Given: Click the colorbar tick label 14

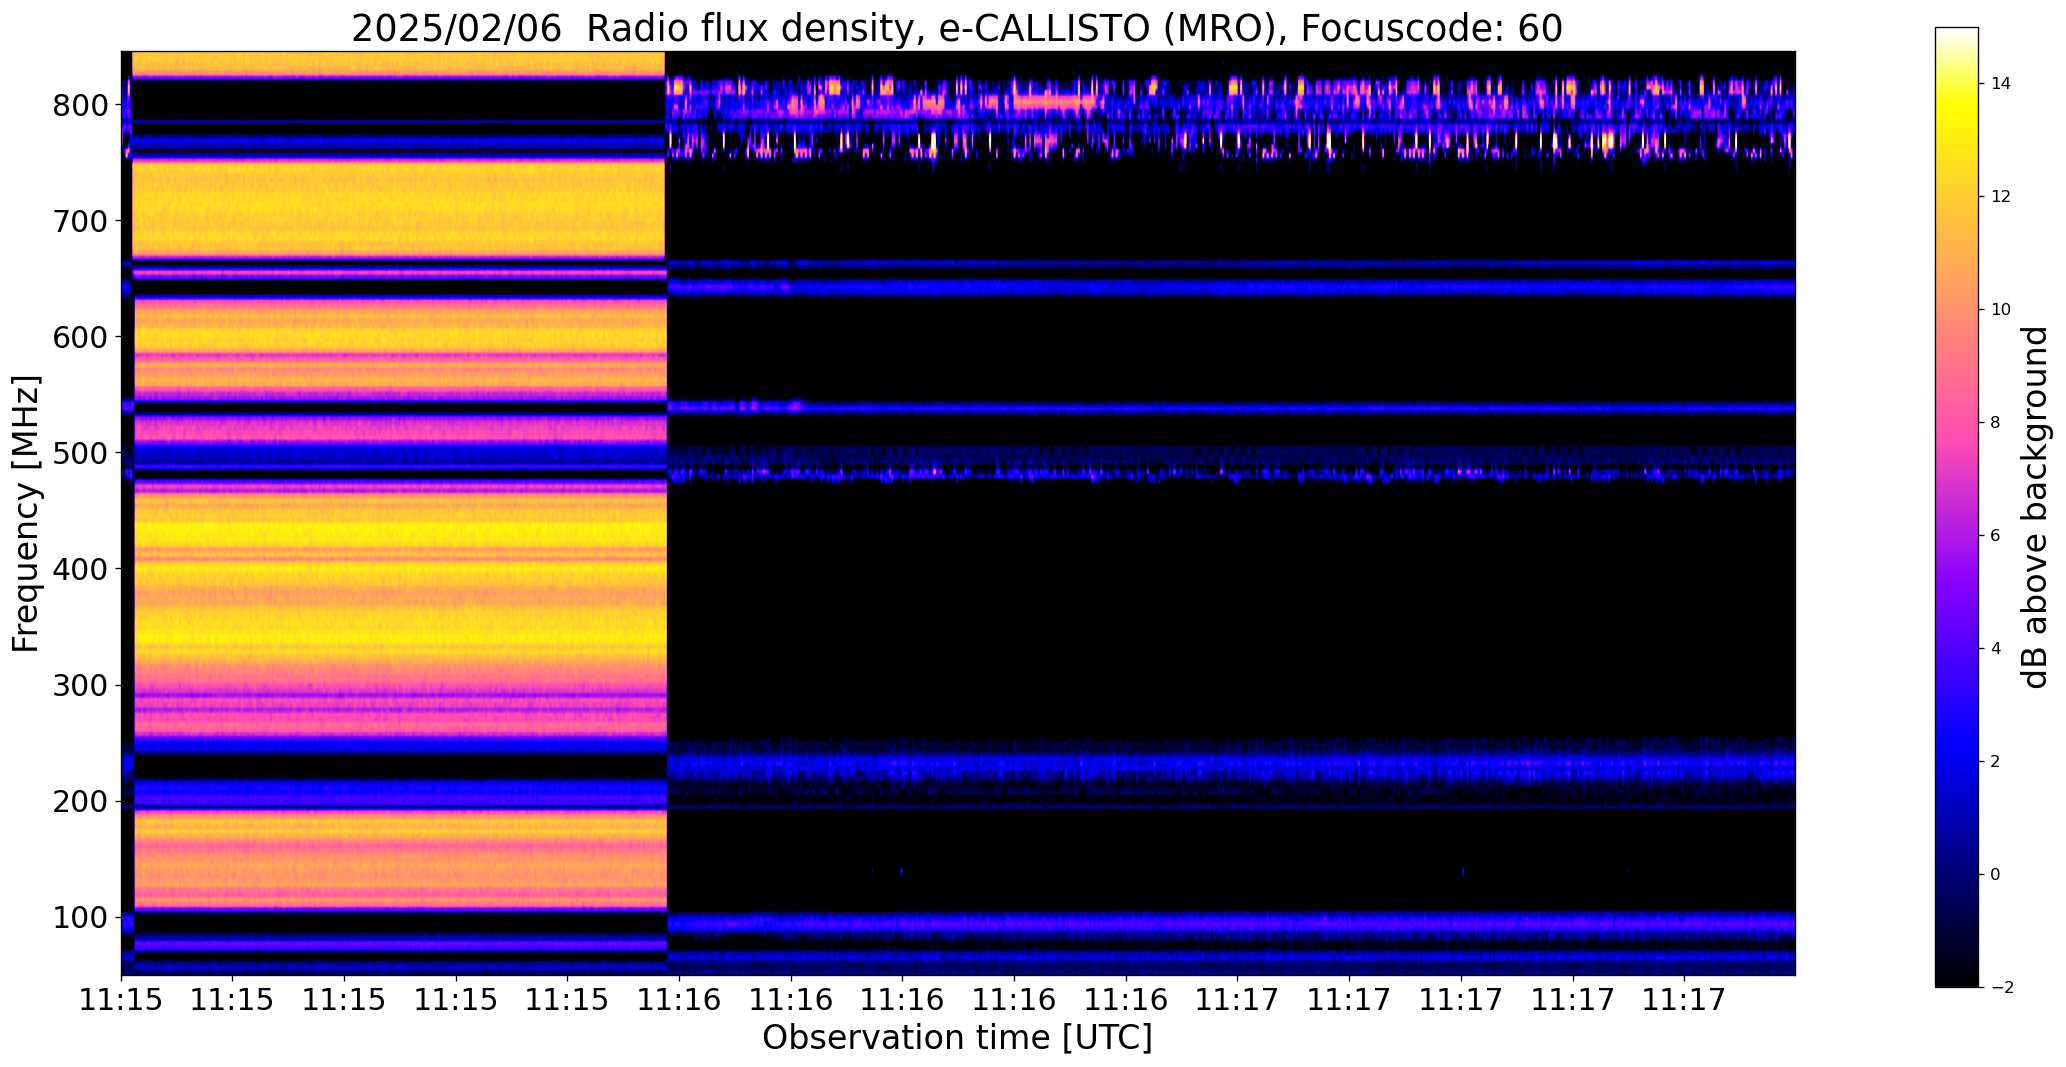Looking at the screenshot, I should 2001,83.
